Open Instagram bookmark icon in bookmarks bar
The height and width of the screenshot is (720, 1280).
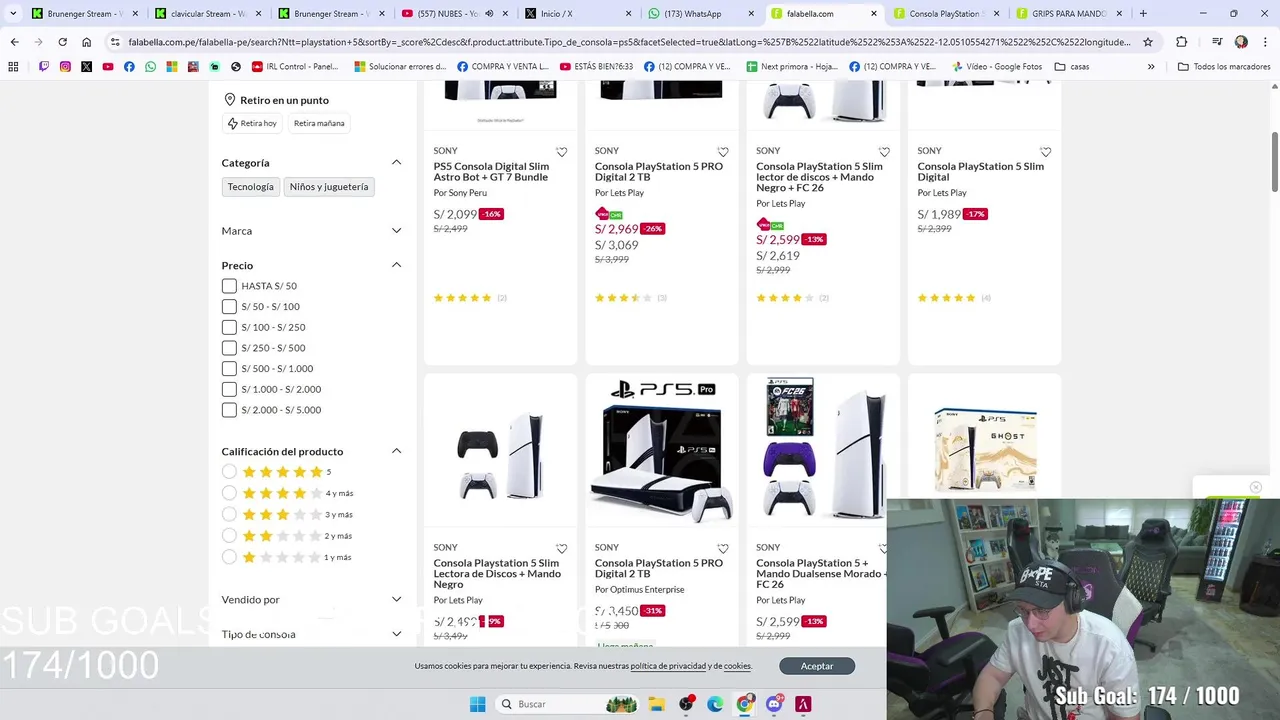pos(65,67)
